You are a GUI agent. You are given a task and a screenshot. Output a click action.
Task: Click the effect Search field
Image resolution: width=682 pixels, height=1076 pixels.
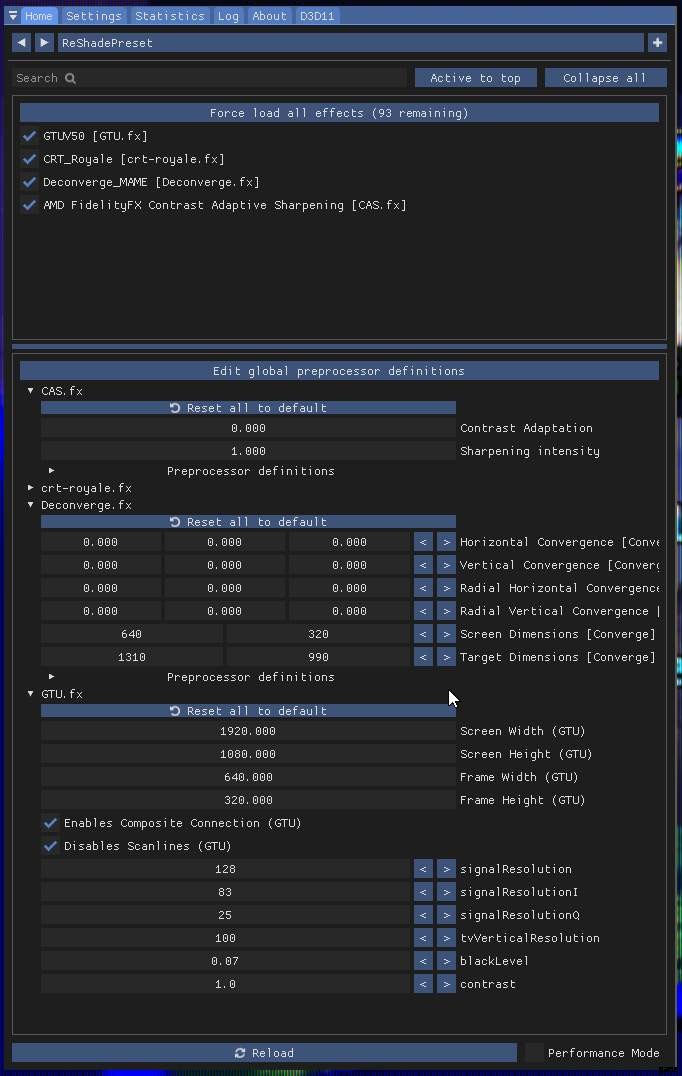[210, 78]
